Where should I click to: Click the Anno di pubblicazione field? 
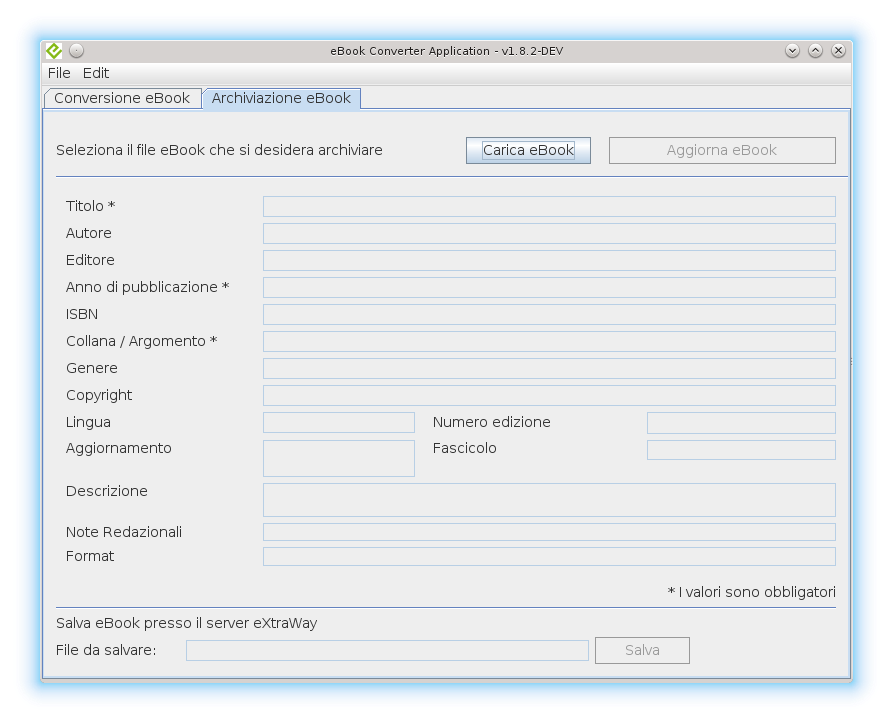549,287
